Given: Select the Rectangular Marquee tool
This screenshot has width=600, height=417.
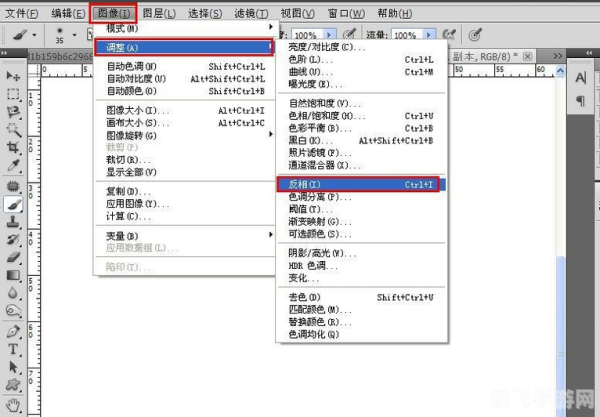Looking at the screenshot, I should [x=13, y=94].
